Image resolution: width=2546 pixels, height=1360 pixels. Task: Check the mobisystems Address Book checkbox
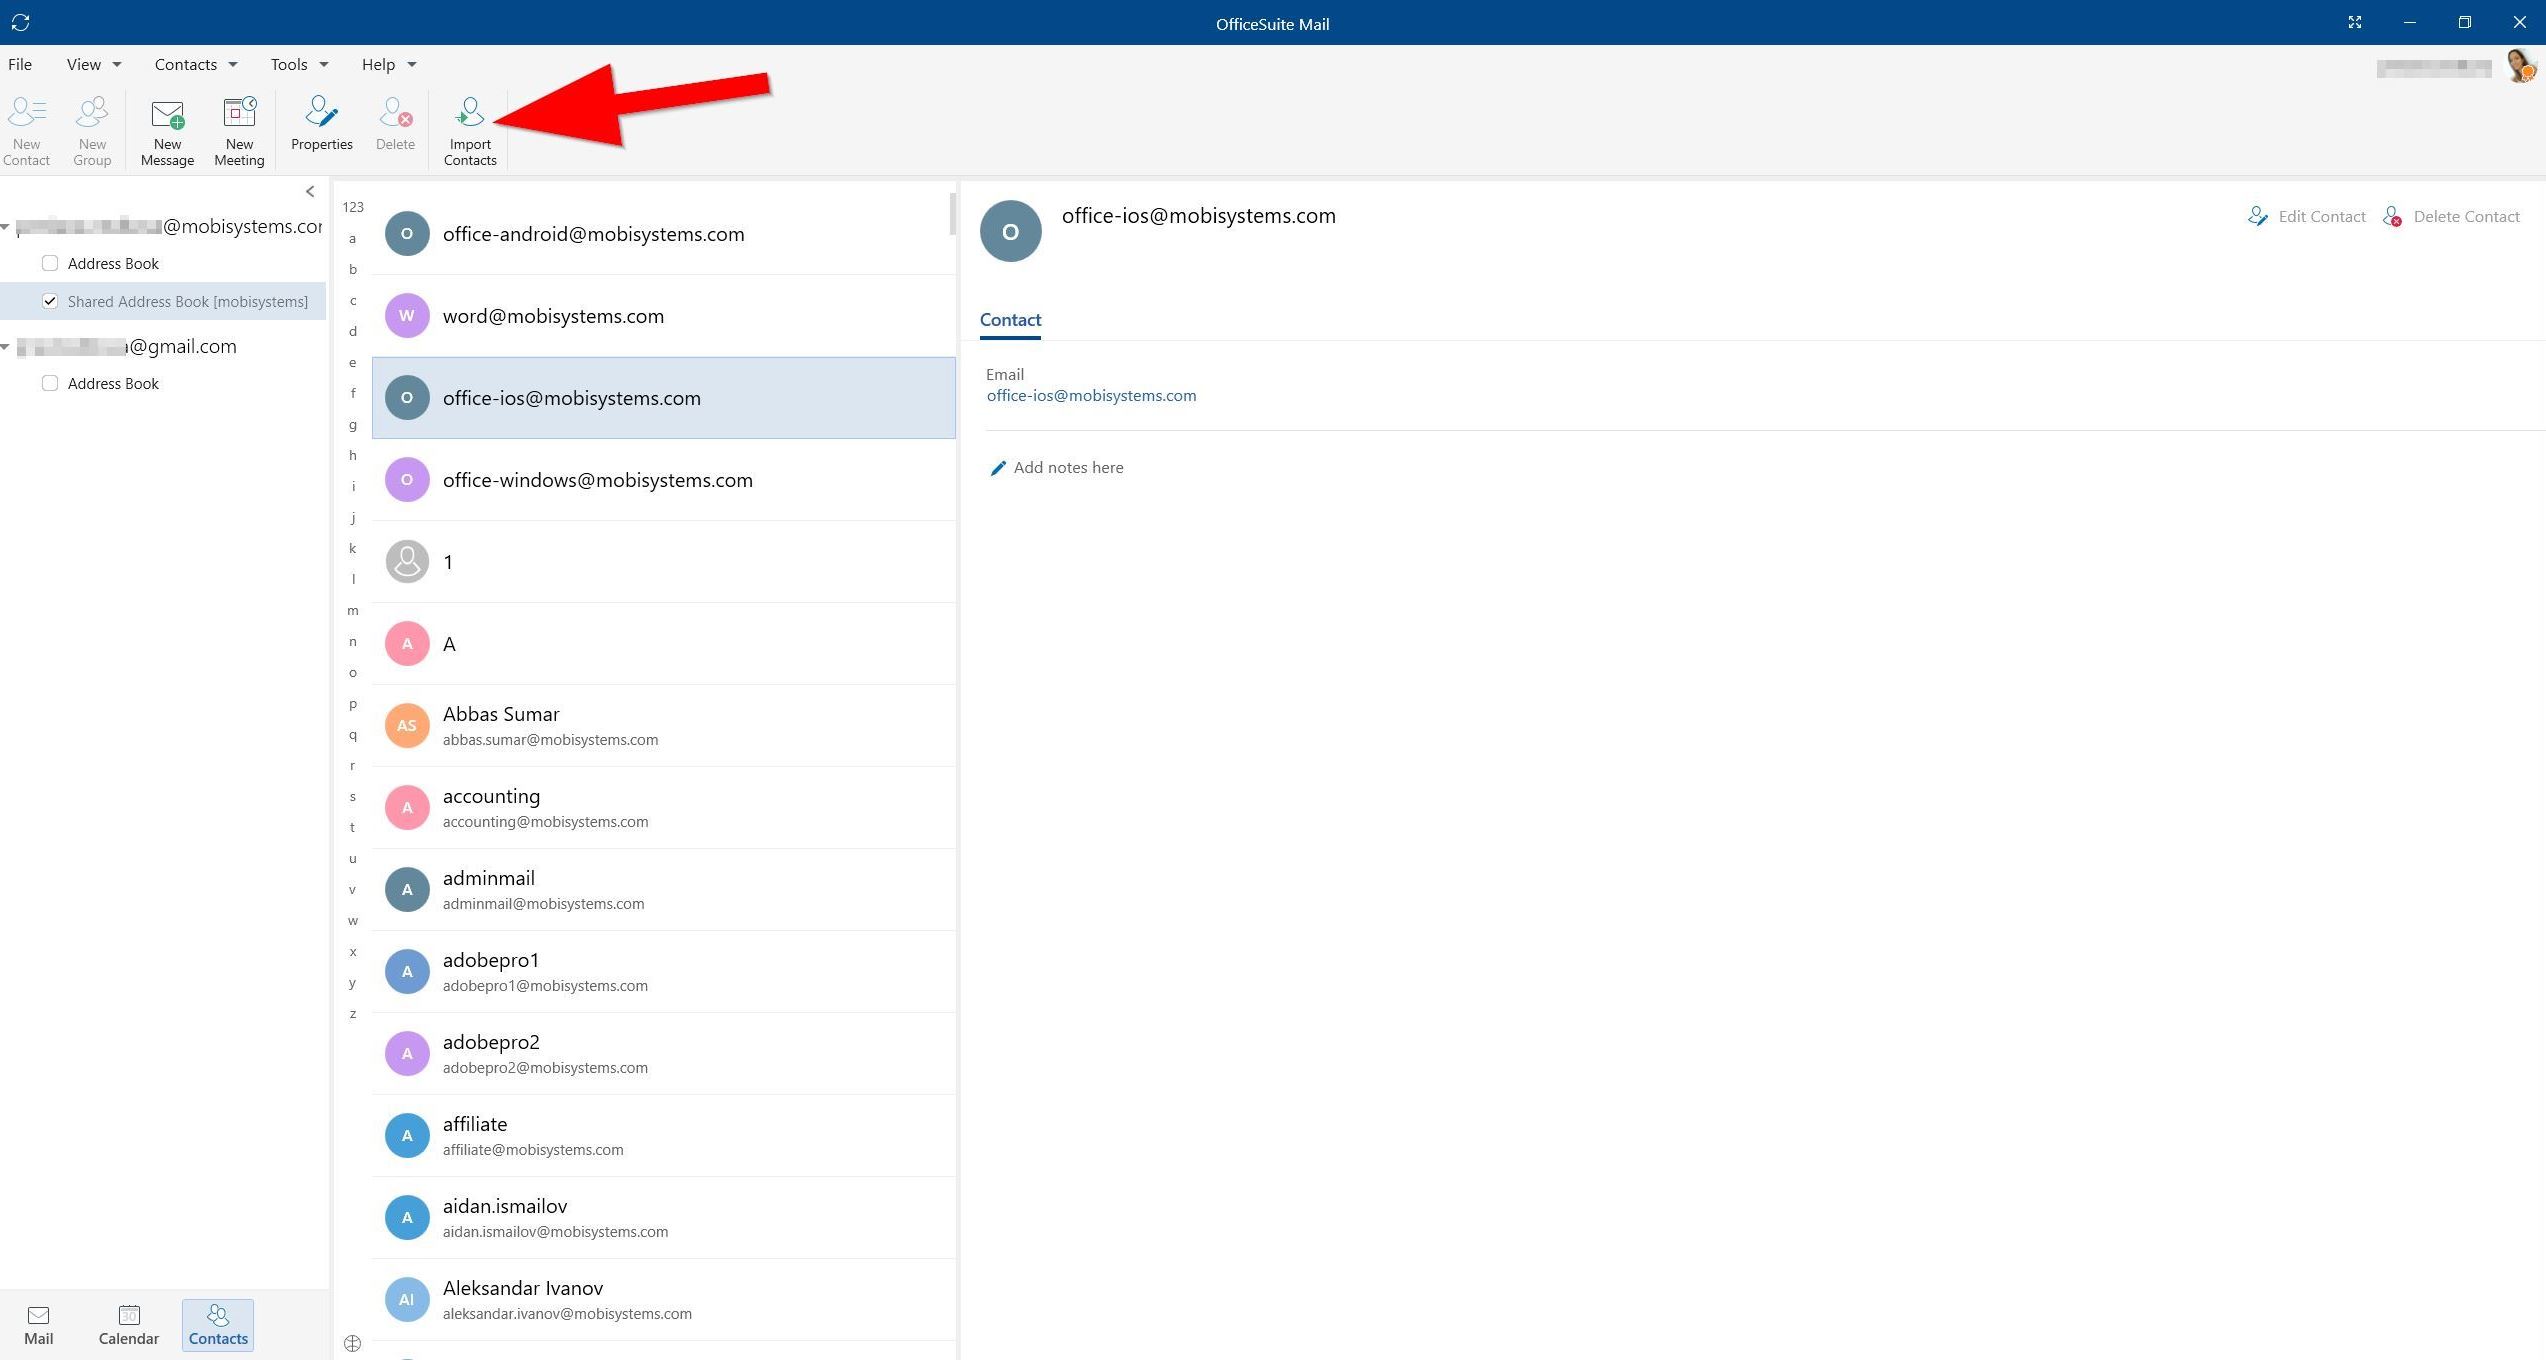(x=50, y=263)
